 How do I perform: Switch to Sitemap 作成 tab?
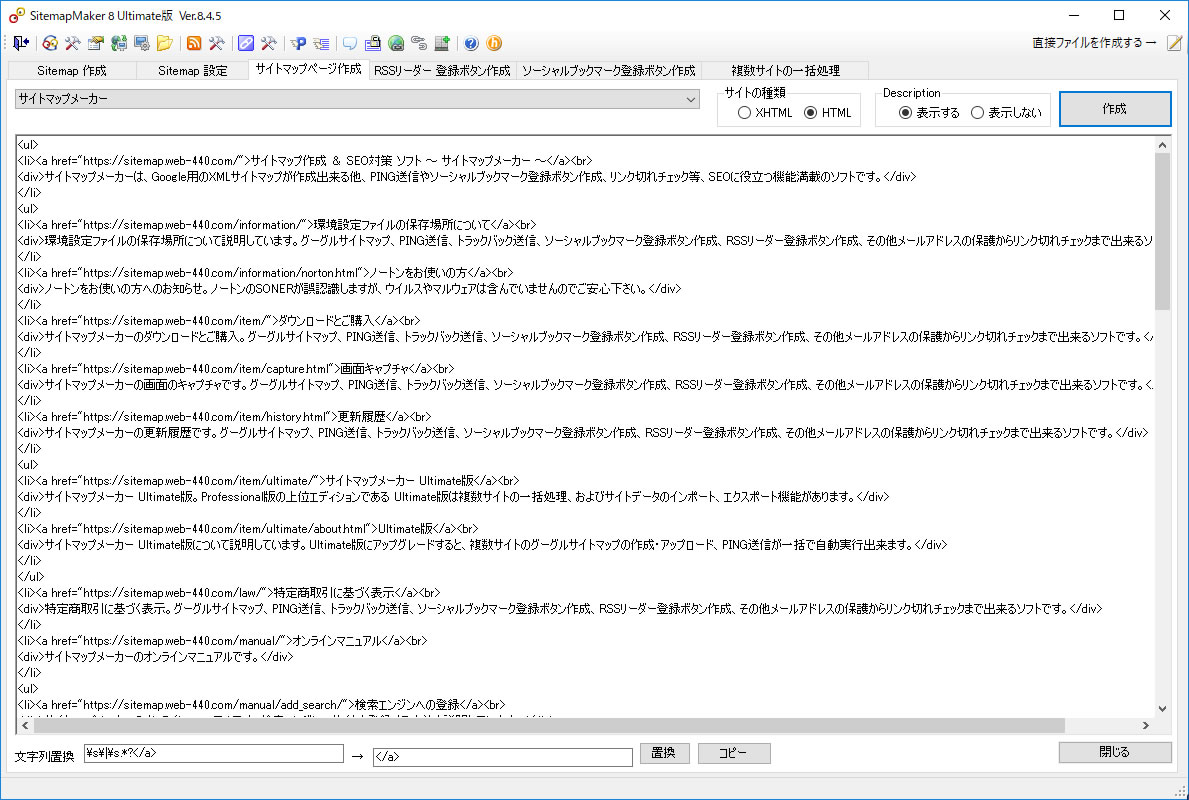(x=72, y=71)
